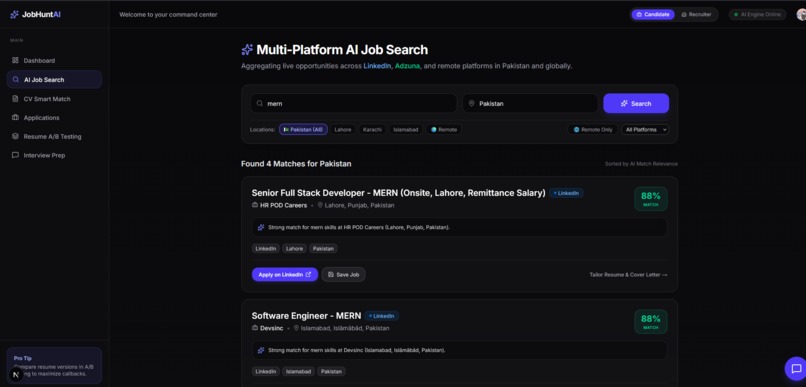Click the magnifier icon in keyword field
Viewport: 806px width, 387px height.
coord(260,103)
